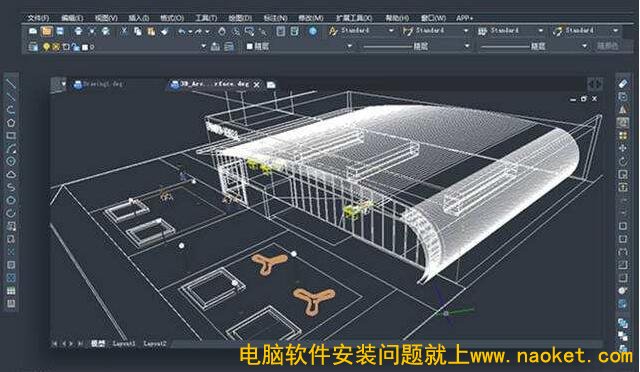
Task: Select the Table tool in left toolbar
Action: 11,291
